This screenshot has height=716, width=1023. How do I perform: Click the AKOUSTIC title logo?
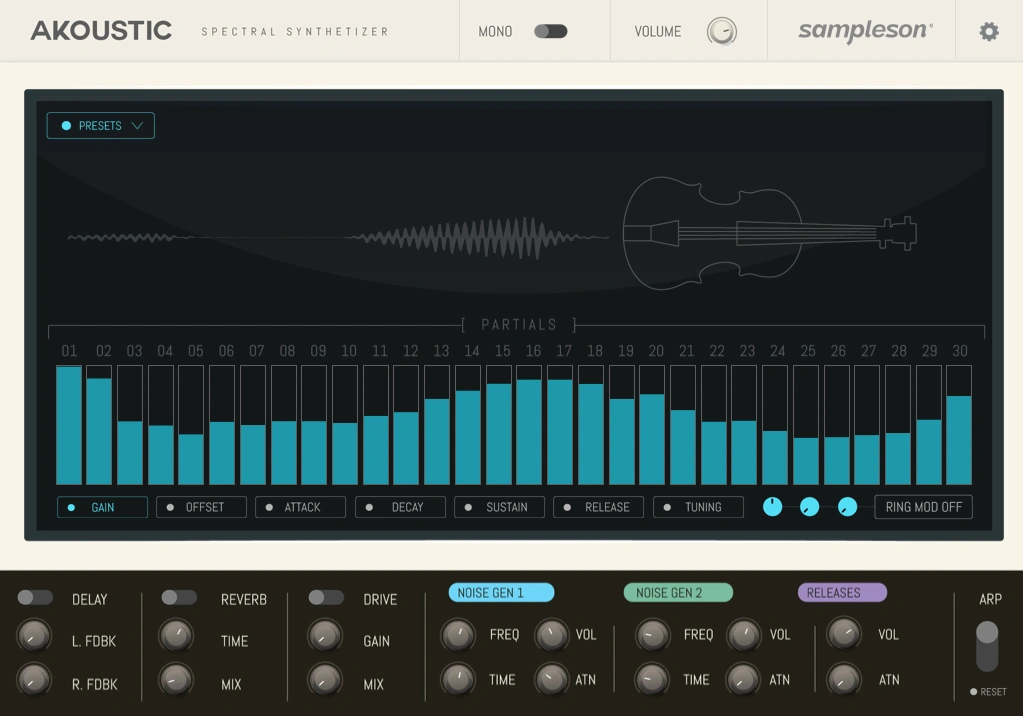101,31
